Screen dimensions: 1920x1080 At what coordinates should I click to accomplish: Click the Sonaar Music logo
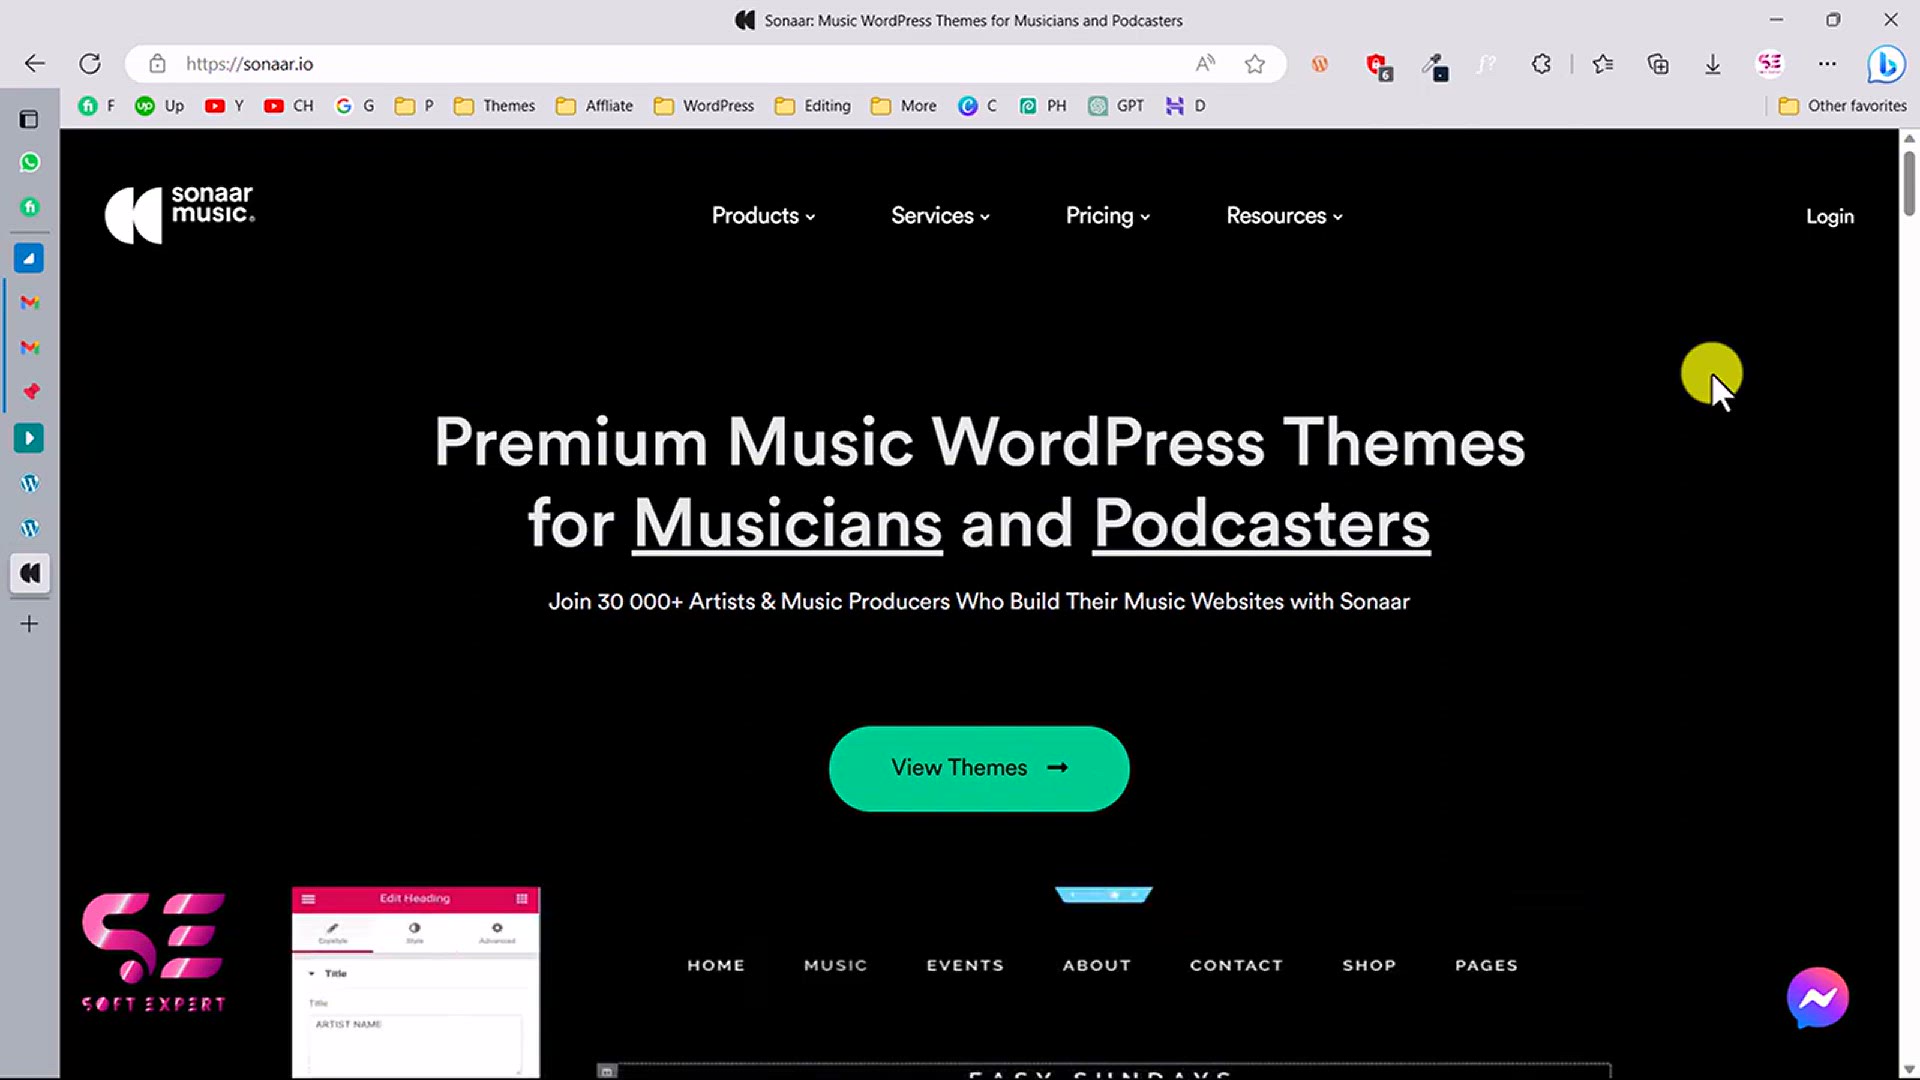tap(180, 213)
